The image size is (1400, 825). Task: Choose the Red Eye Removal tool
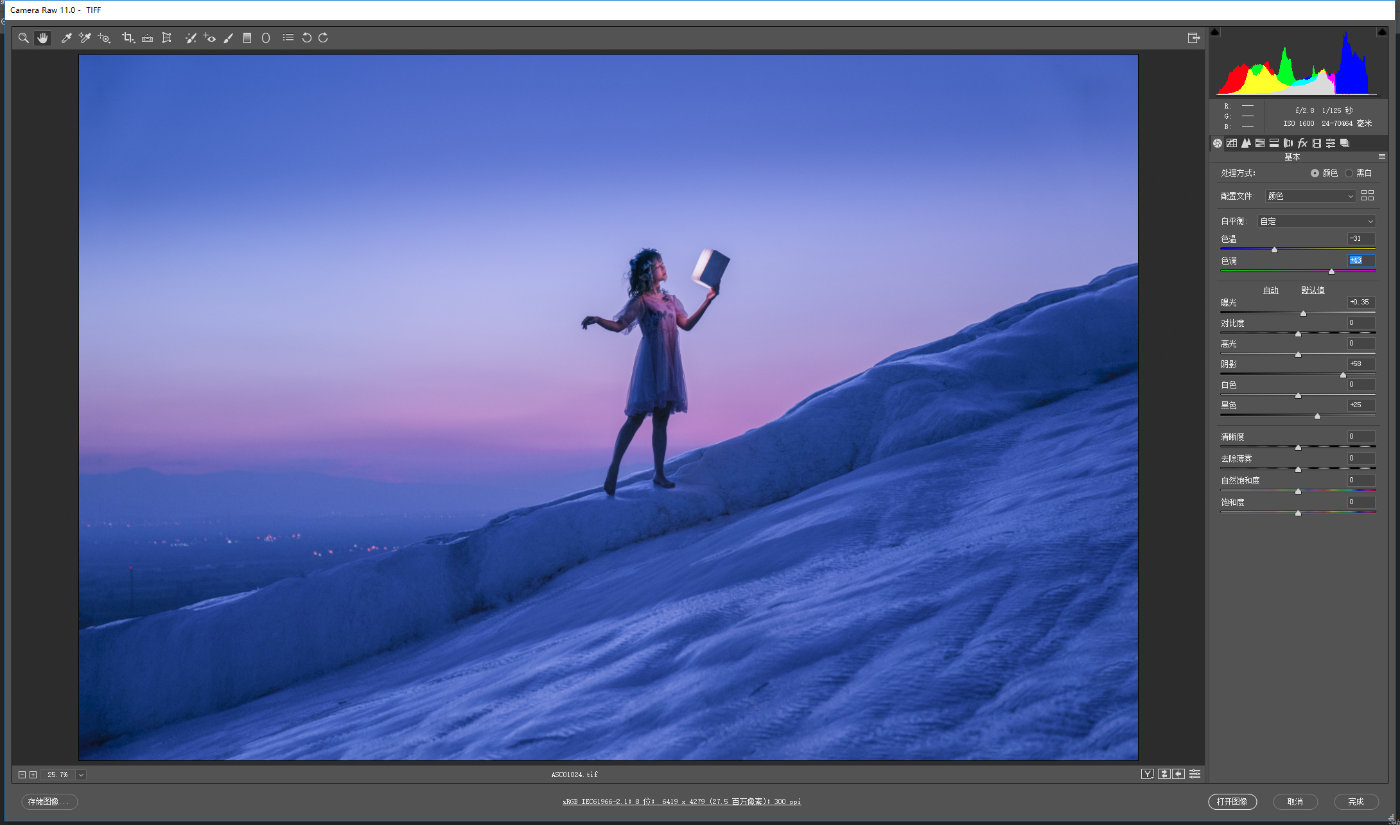coord(210,38)
